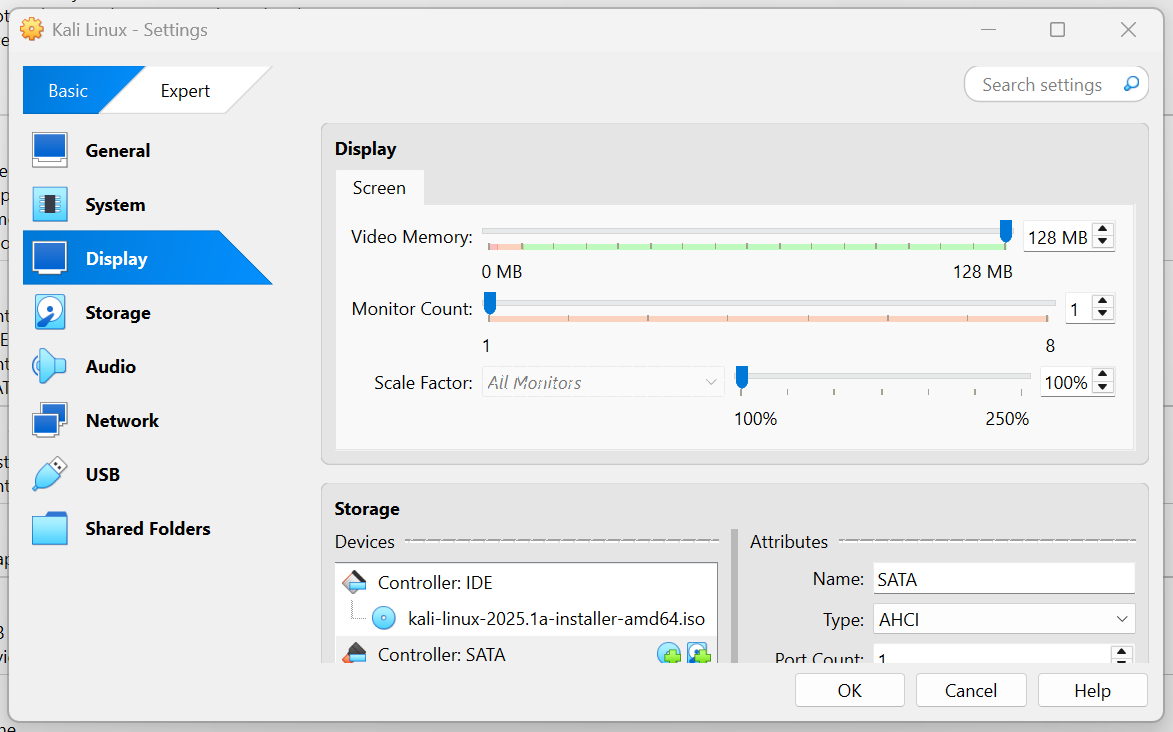Open the Storage disk icon
The width and height of the screenshot is (1173, 732).
point(49,312)
